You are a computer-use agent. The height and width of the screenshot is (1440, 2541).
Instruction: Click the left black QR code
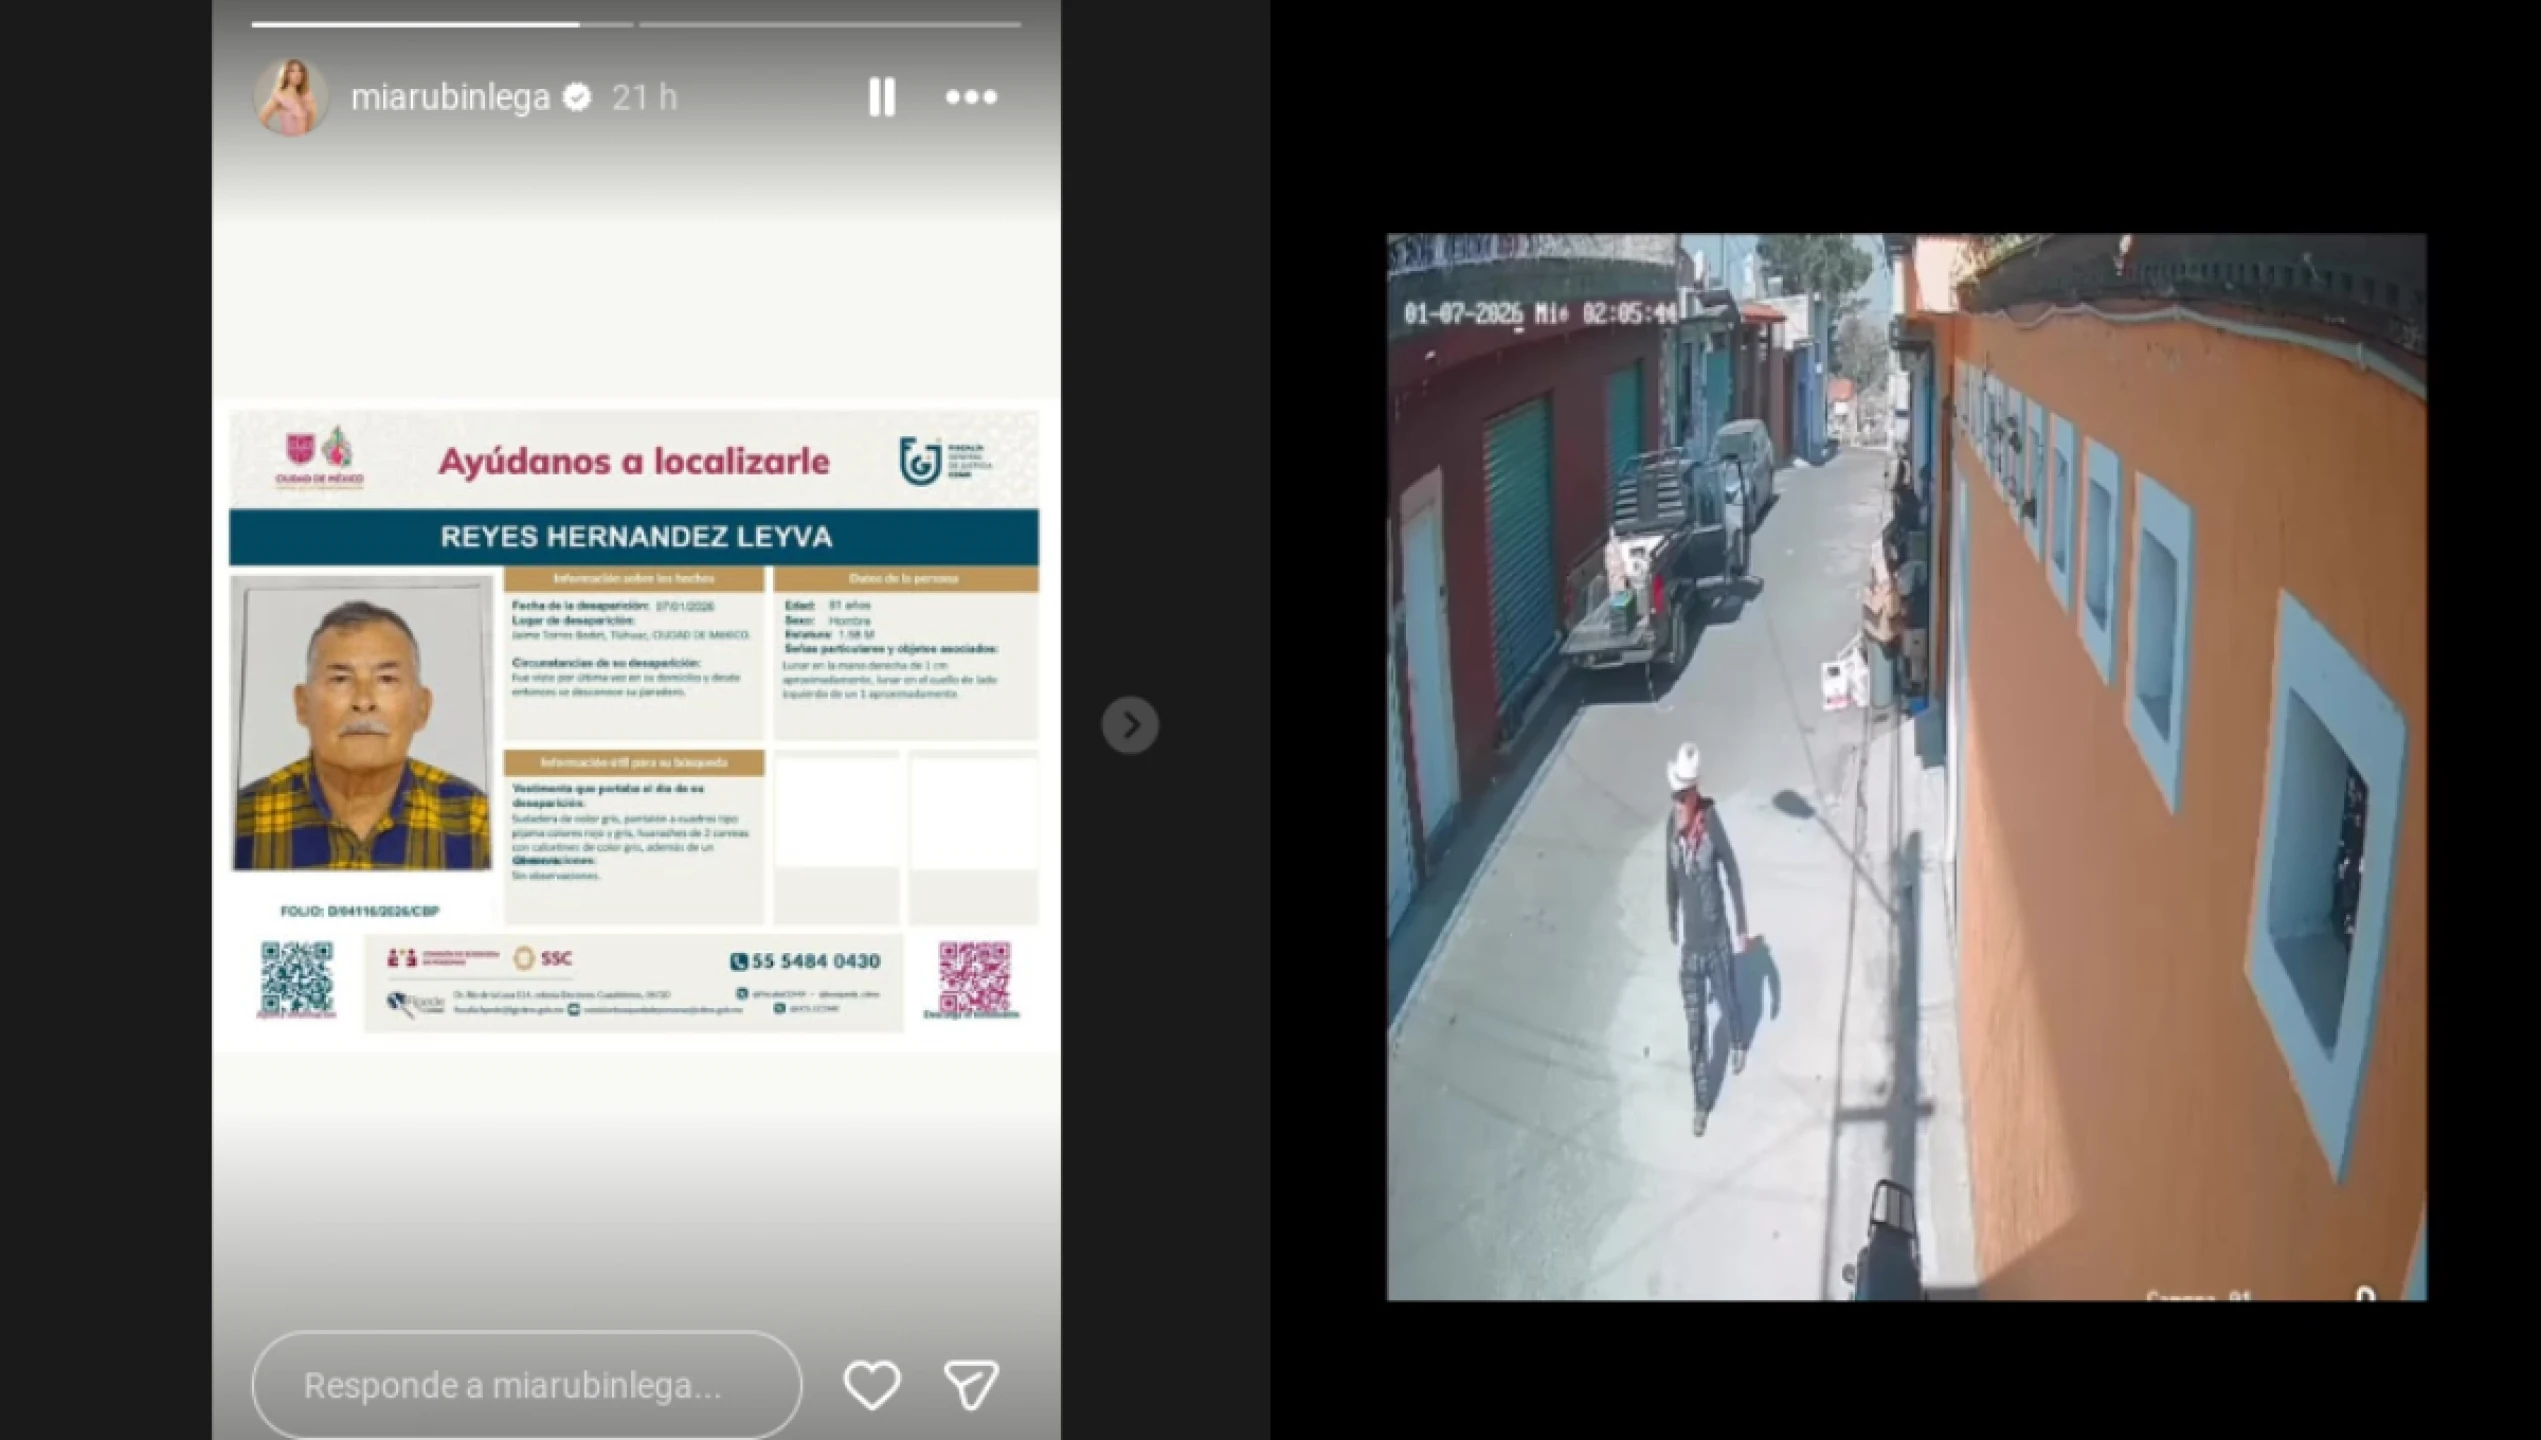tap(297, 977)
